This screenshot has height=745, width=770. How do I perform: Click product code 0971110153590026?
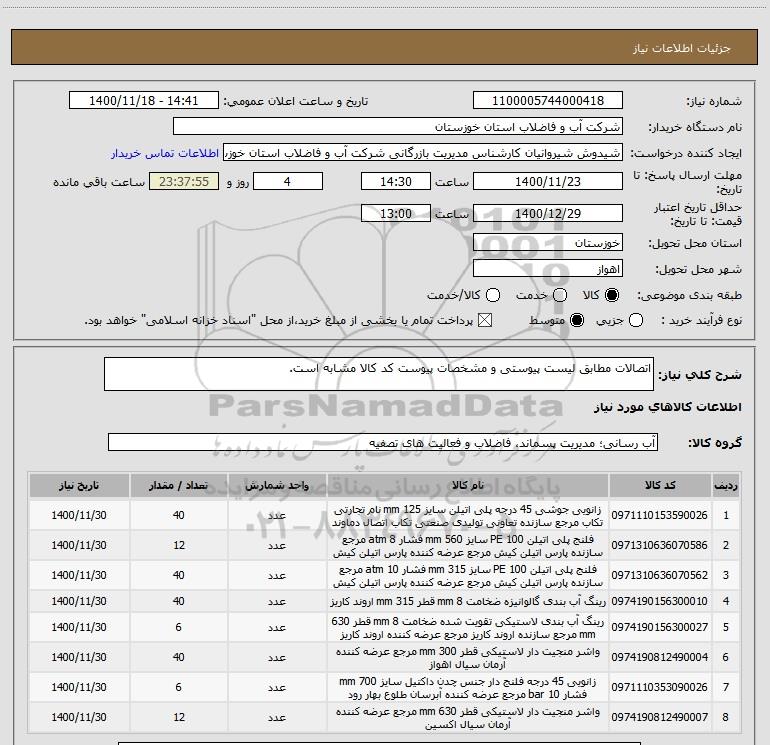coord(660,515)
